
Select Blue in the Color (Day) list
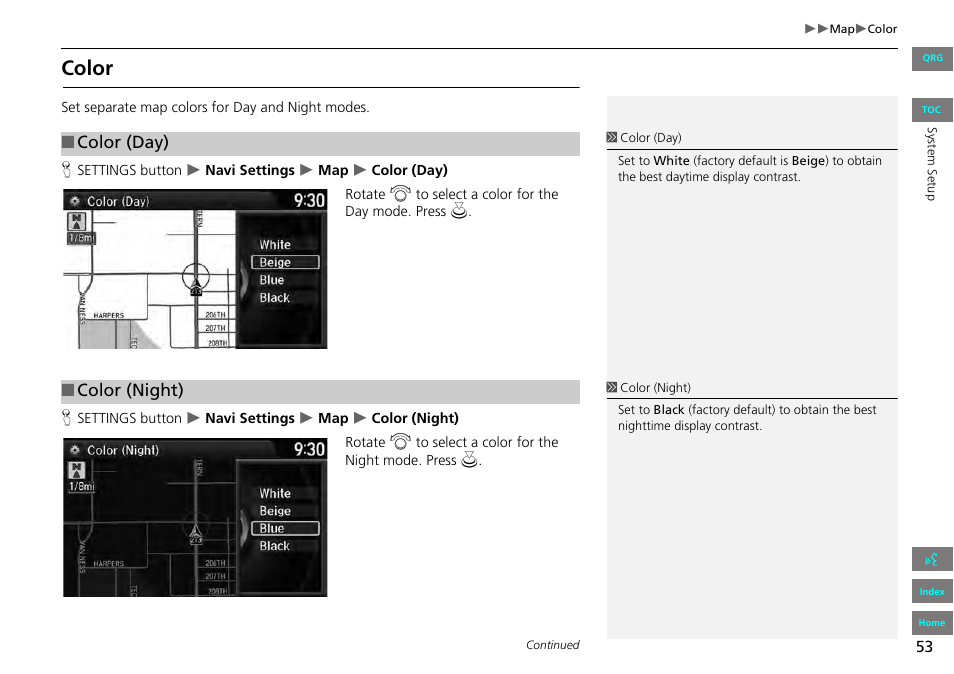pyautogui.click(x=272, y=280)
